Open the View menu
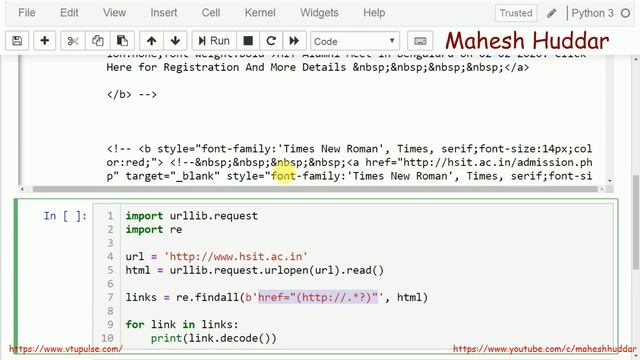Screen dimensions: 640x360 (114, 13)
